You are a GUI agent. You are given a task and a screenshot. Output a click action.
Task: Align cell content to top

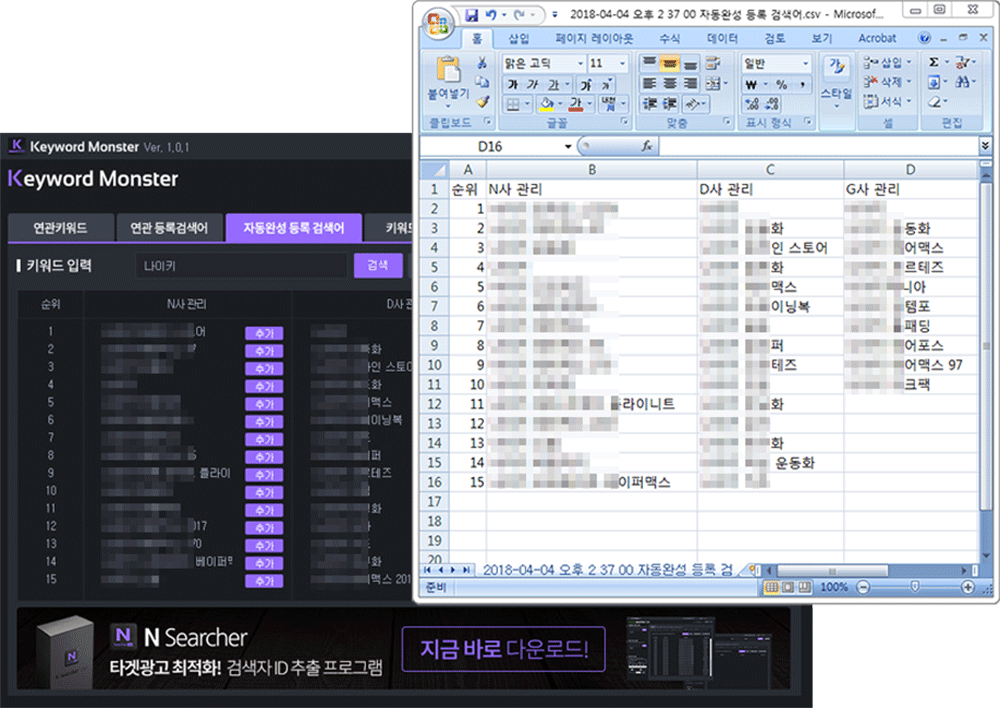click(x=649, y=63)
